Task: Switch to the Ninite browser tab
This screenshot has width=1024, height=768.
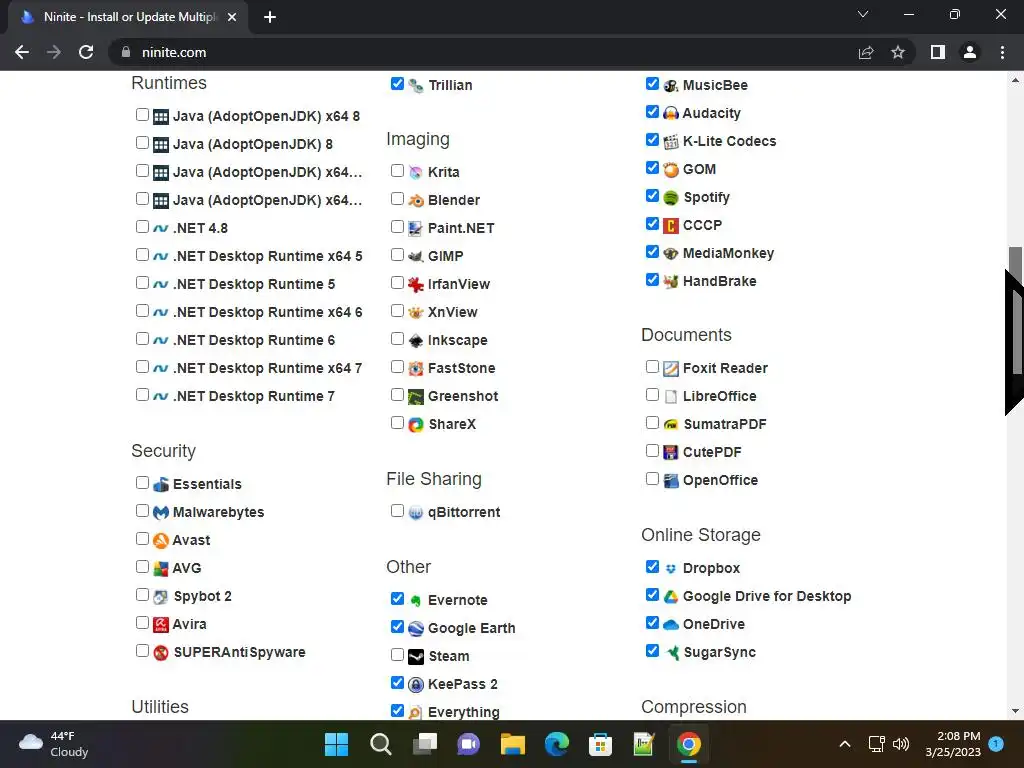Action: [129, 17]
